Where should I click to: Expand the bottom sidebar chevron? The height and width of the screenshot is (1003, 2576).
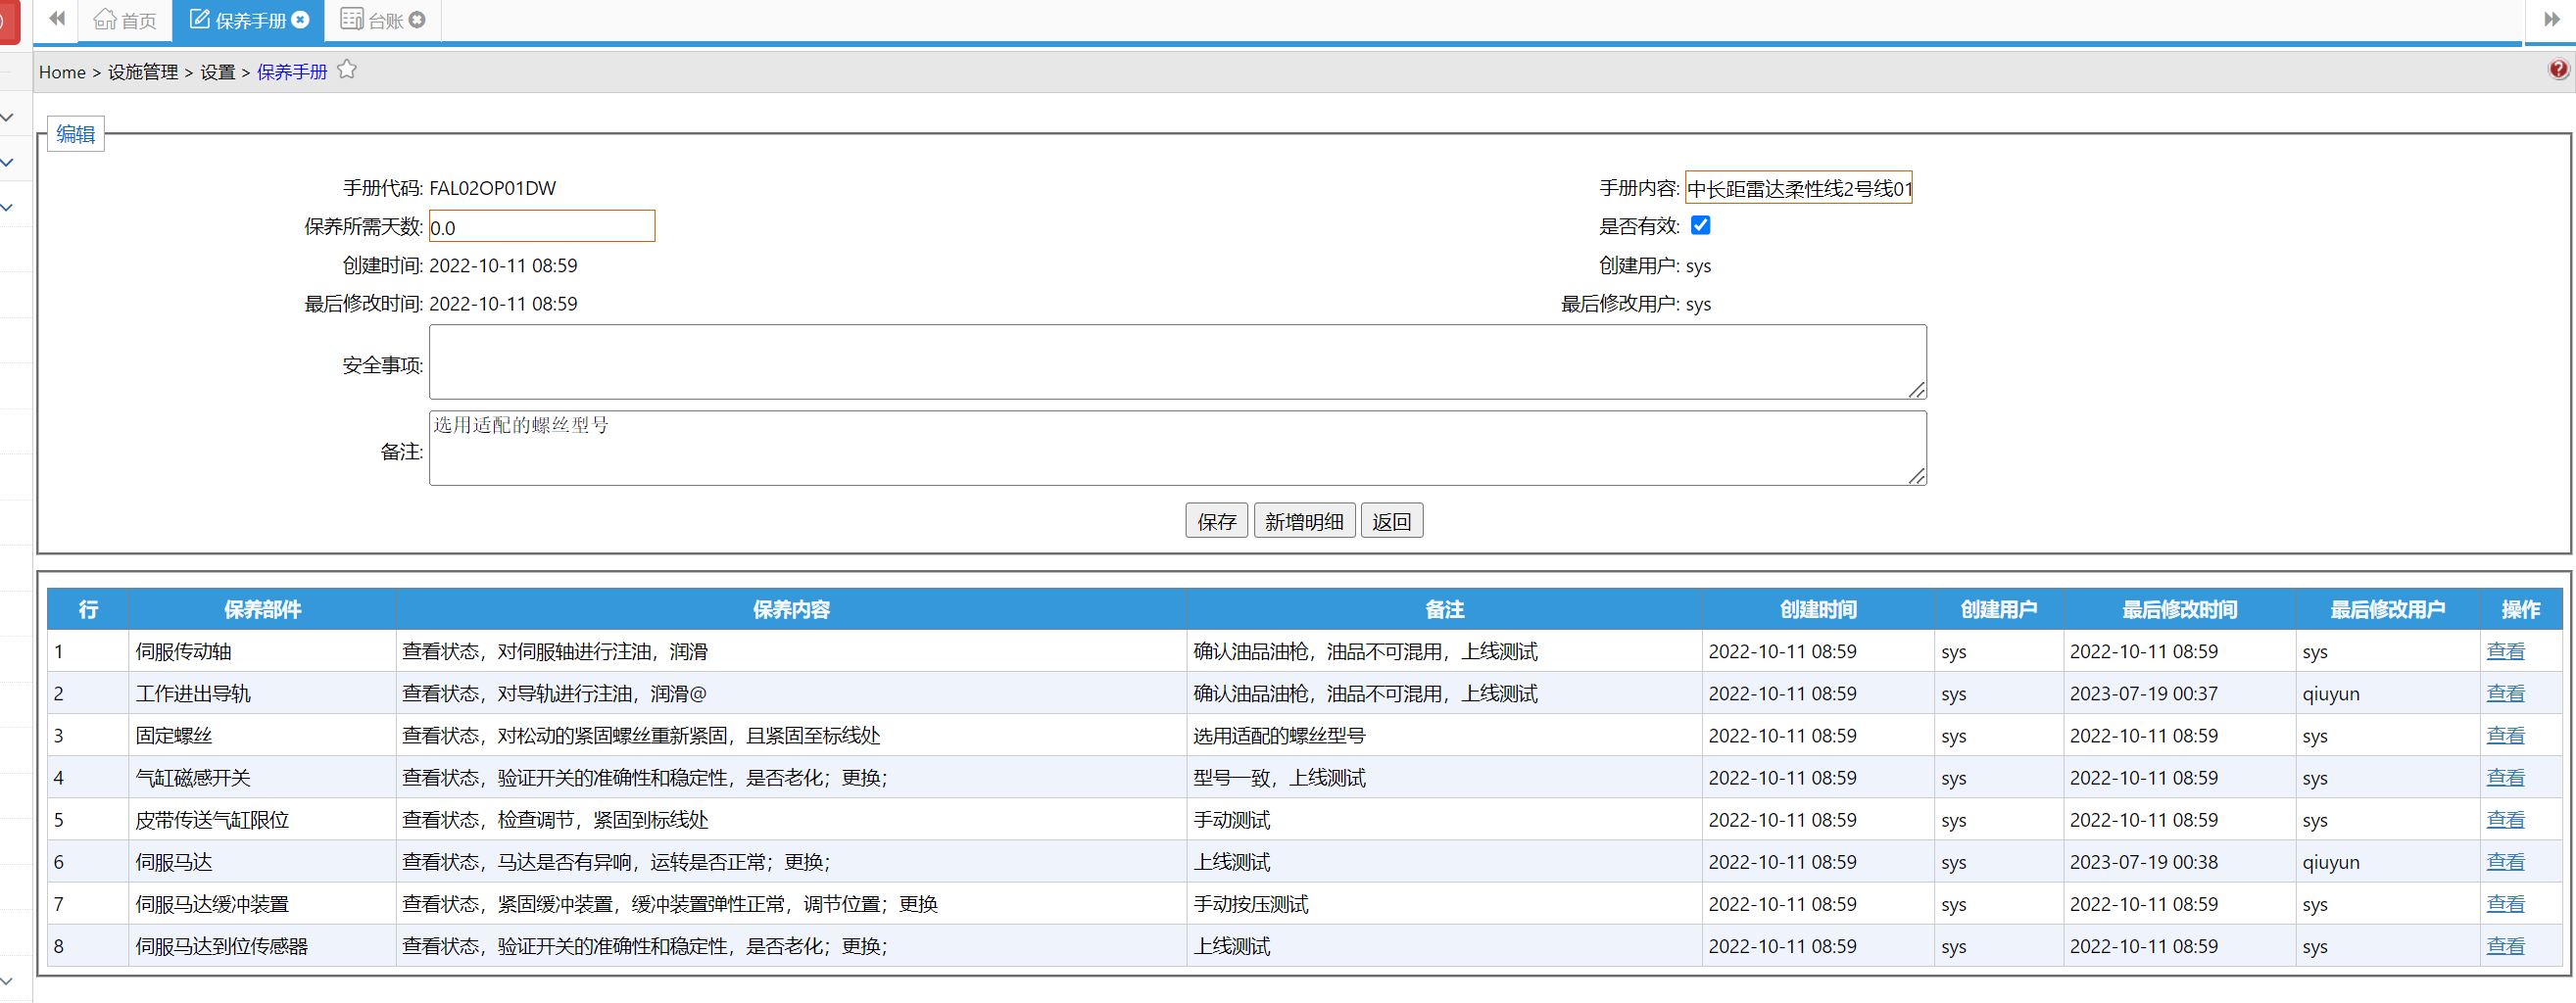(7, 980)
